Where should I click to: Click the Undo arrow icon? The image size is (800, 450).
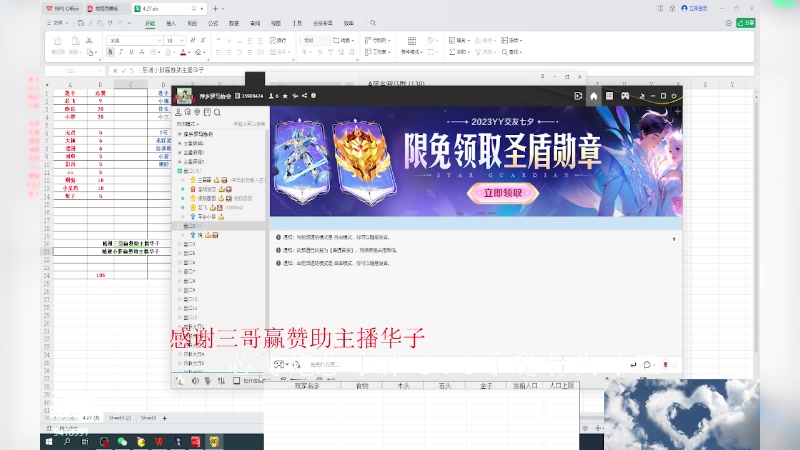tap(110, 23)
